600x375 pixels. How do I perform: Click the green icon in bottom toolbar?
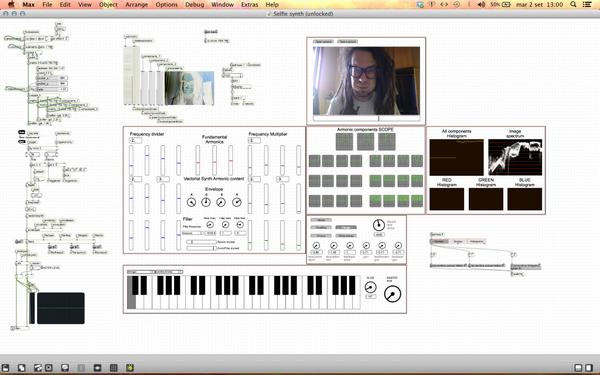[130, 368]
